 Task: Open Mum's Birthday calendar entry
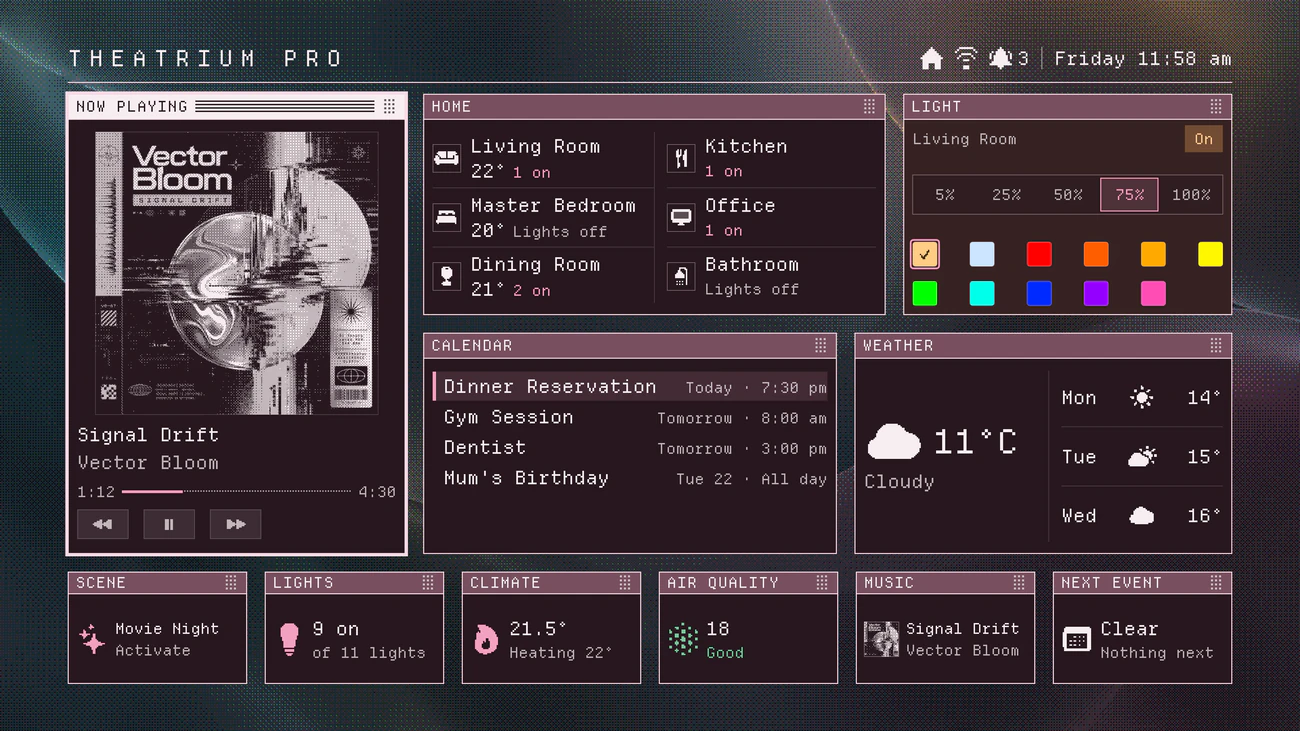coord(630,478)
